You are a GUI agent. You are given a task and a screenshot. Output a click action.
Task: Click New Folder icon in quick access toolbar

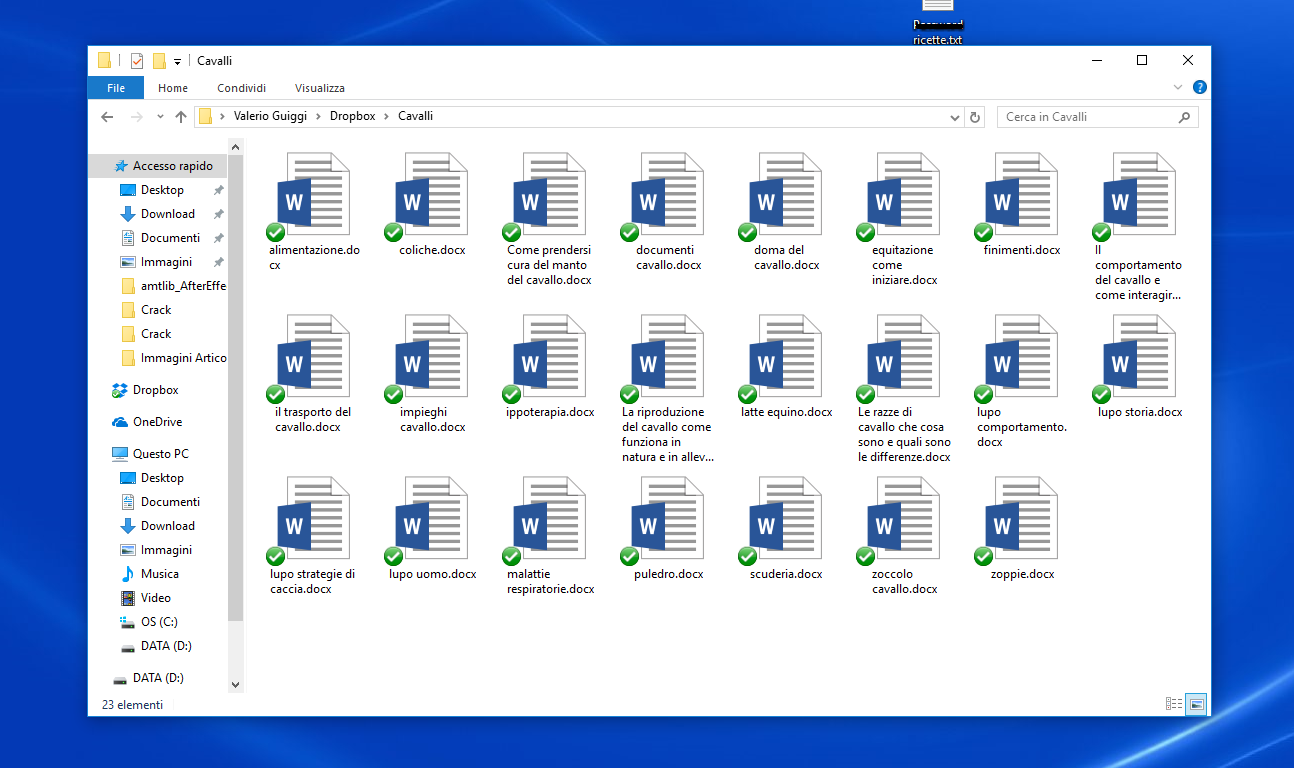pos(158,61)
